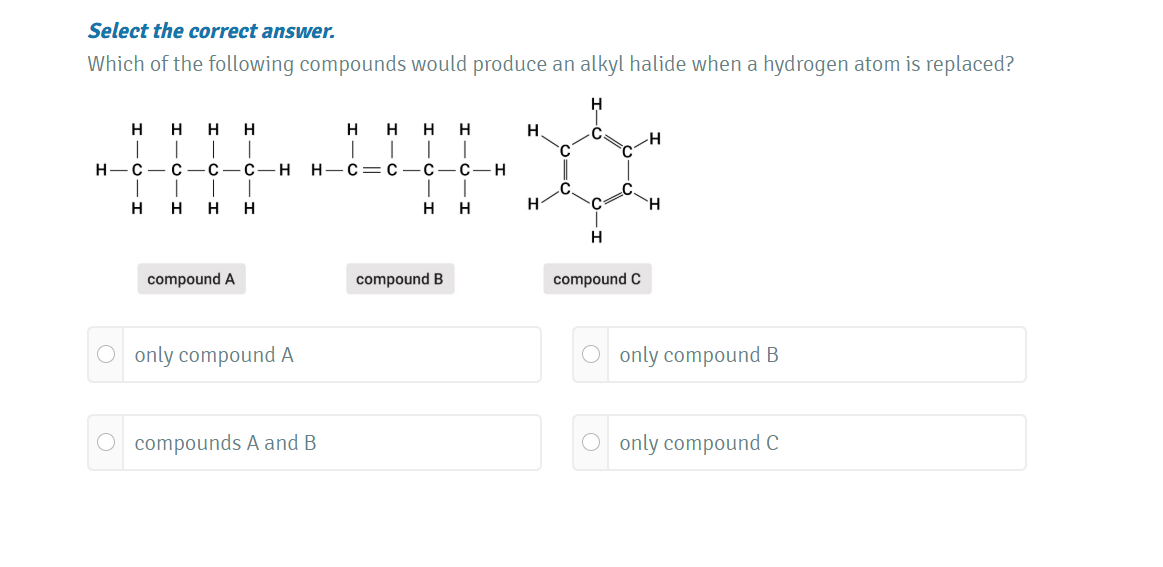
Task: Select the "only compound A" radio button
Action: 107,355
